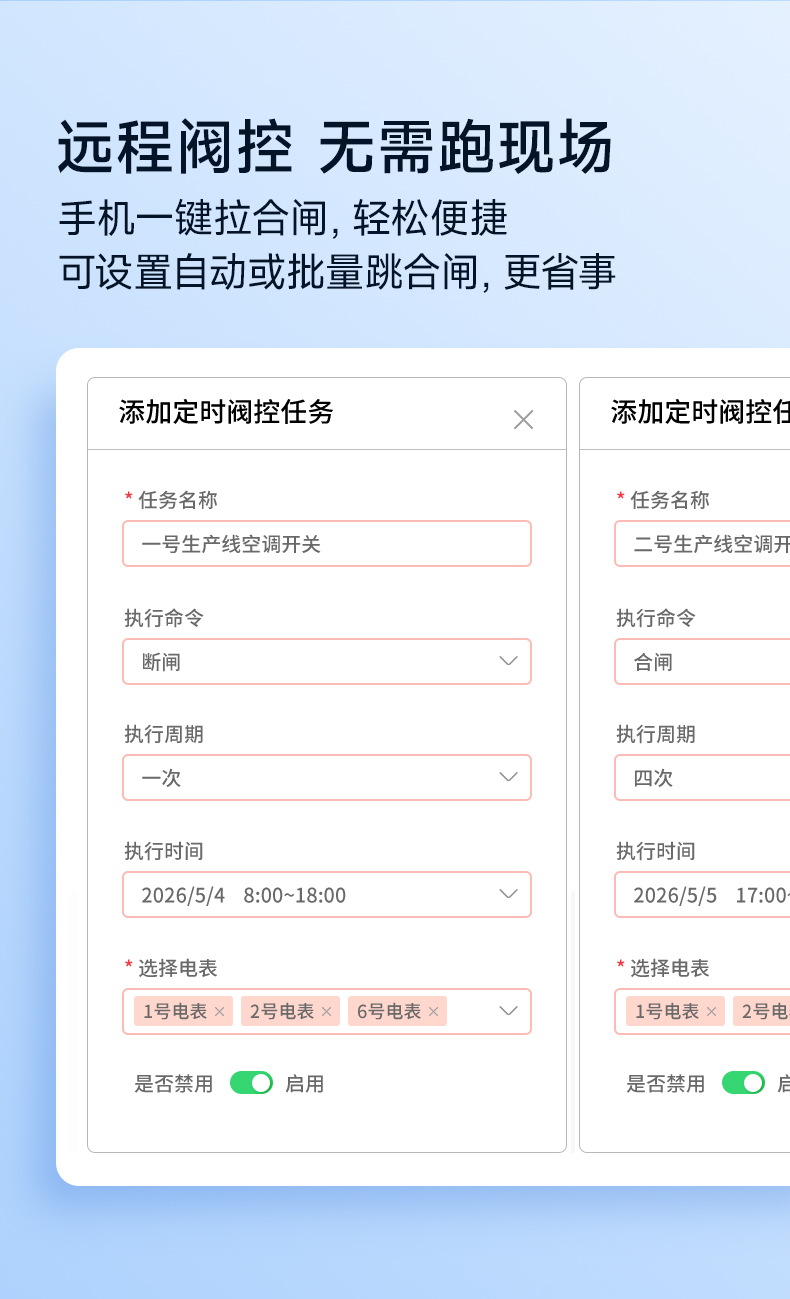Click the 6号电表 tag label
The height and width of the screenshot is (1299, 790).
tap(389, 1012)
